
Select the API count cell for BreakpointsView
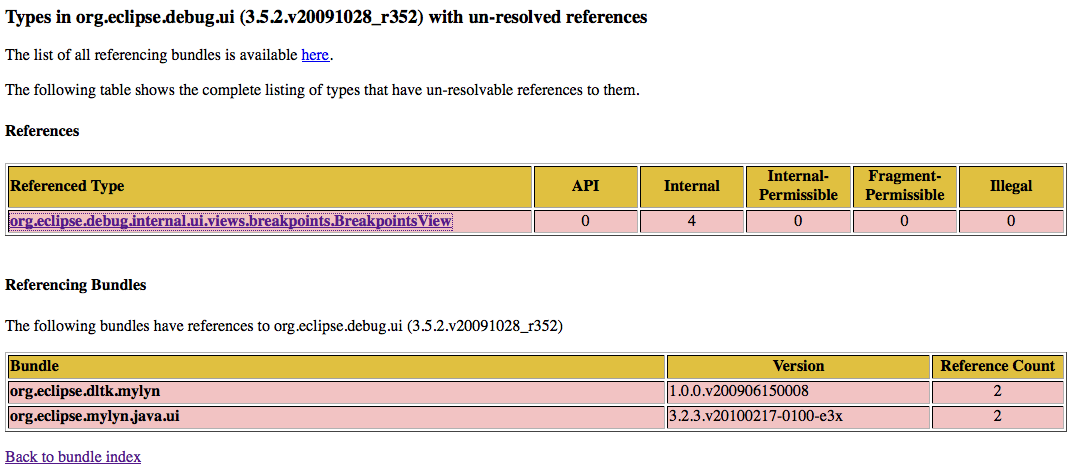[586, 222]
